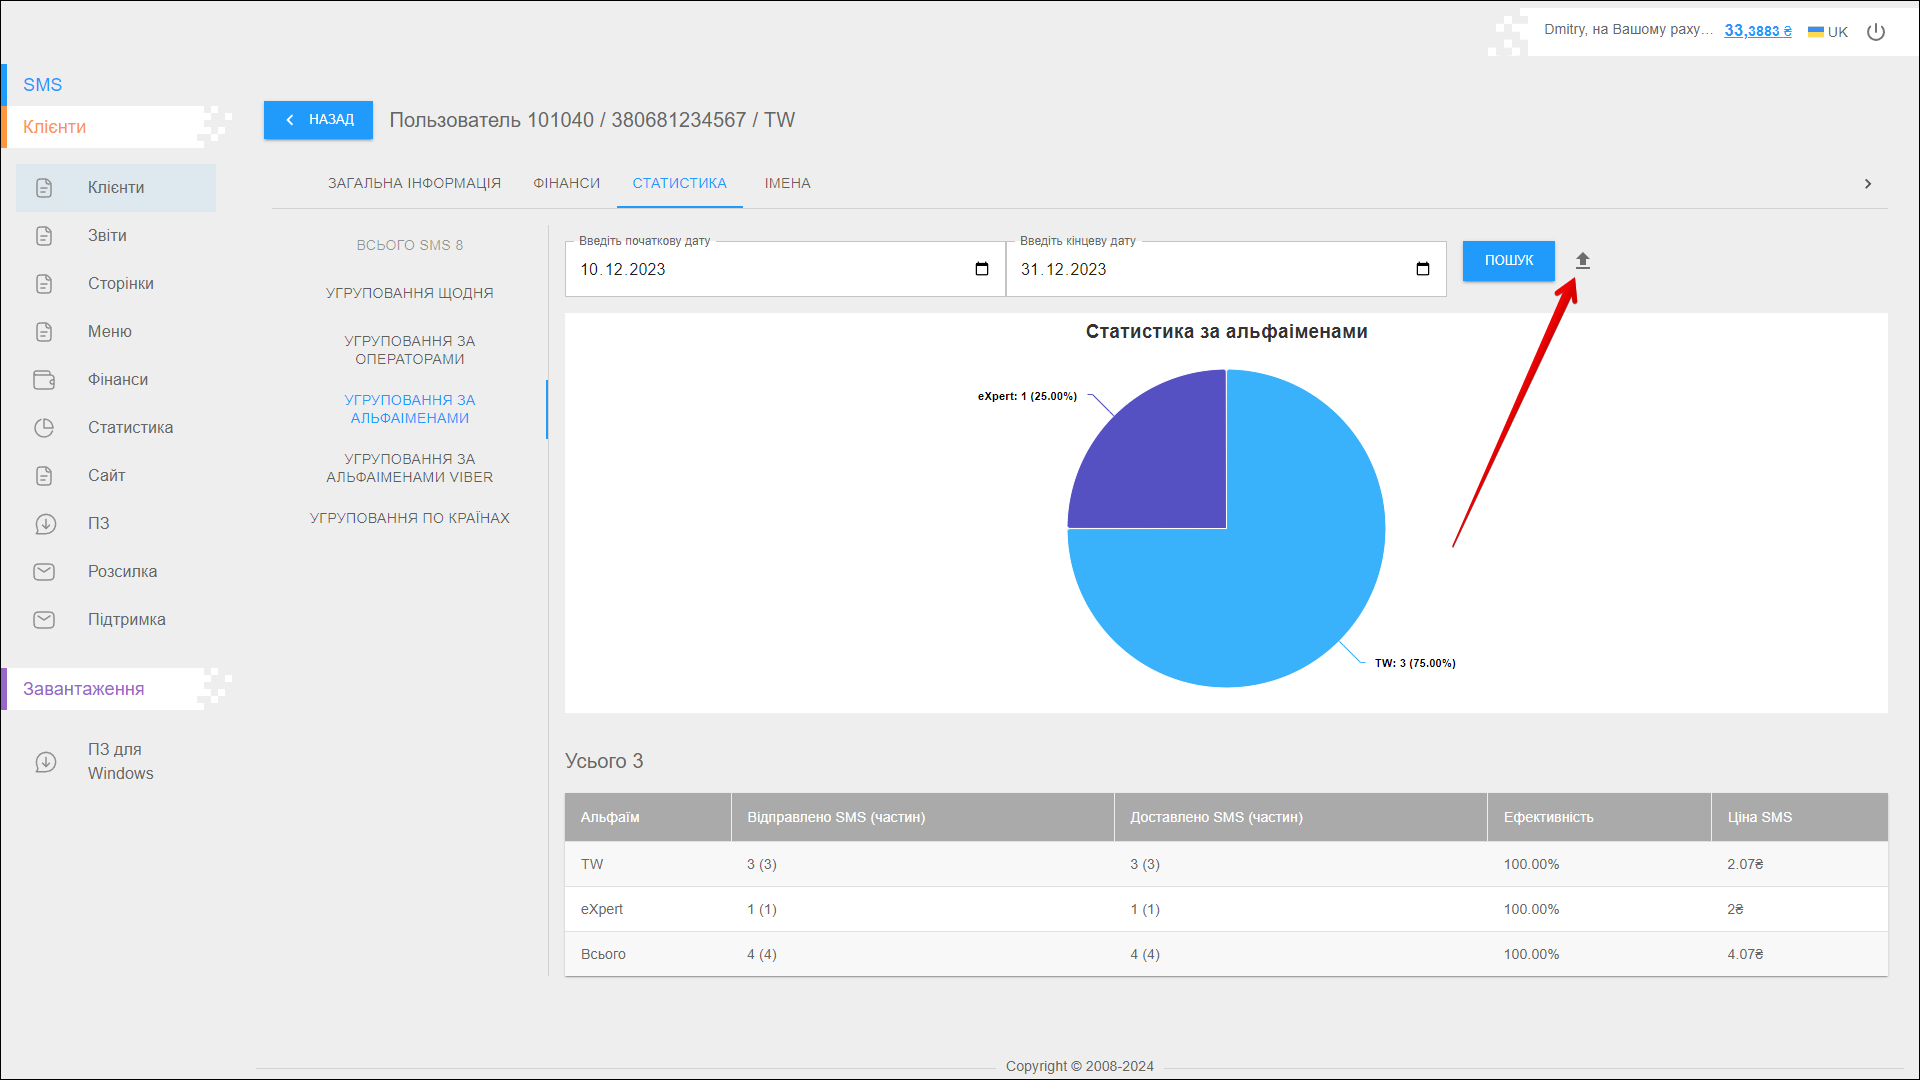This screenshot has width=1920, height=1080.
Task: Click the power logout icon
Action: (1876, 32)
